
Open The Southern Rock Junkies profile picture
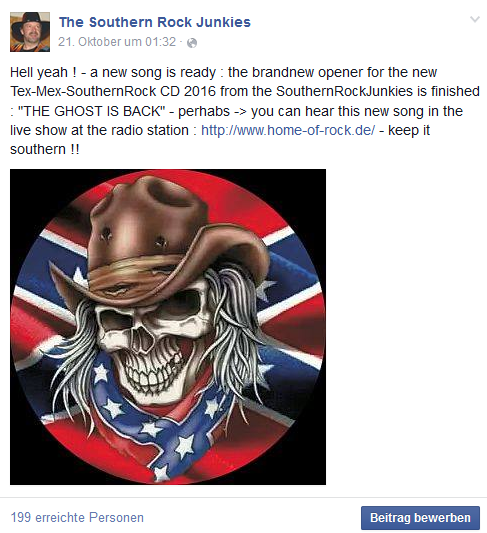[30, 32]
